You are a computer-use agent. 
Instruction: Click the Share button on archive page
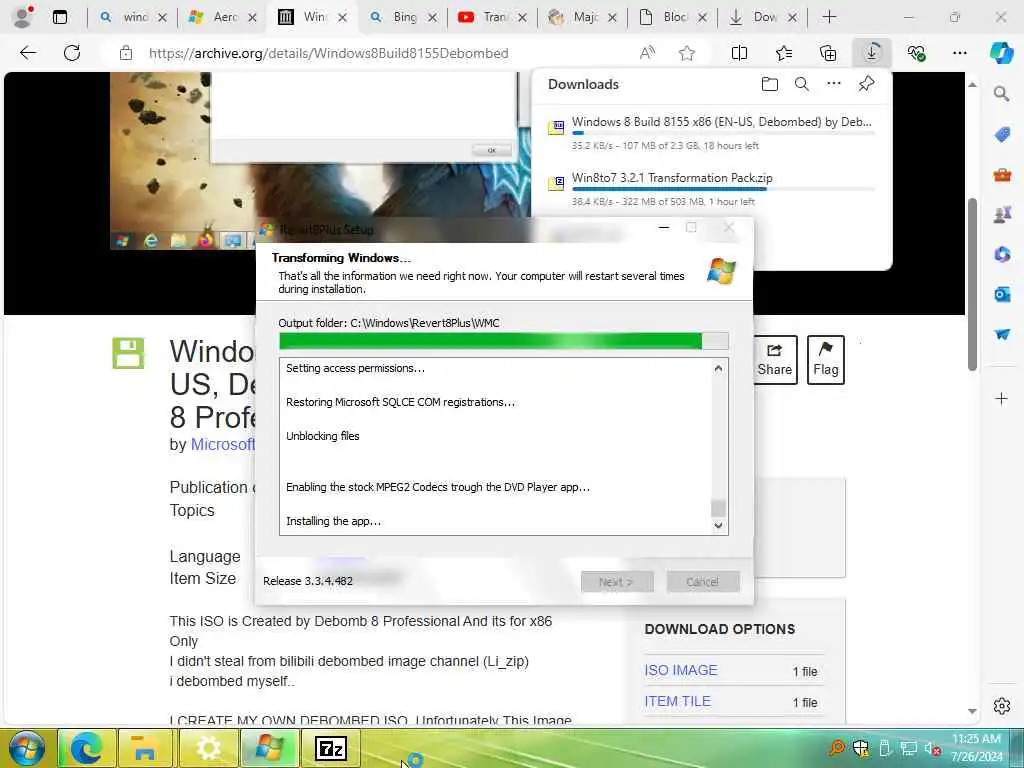775,360
